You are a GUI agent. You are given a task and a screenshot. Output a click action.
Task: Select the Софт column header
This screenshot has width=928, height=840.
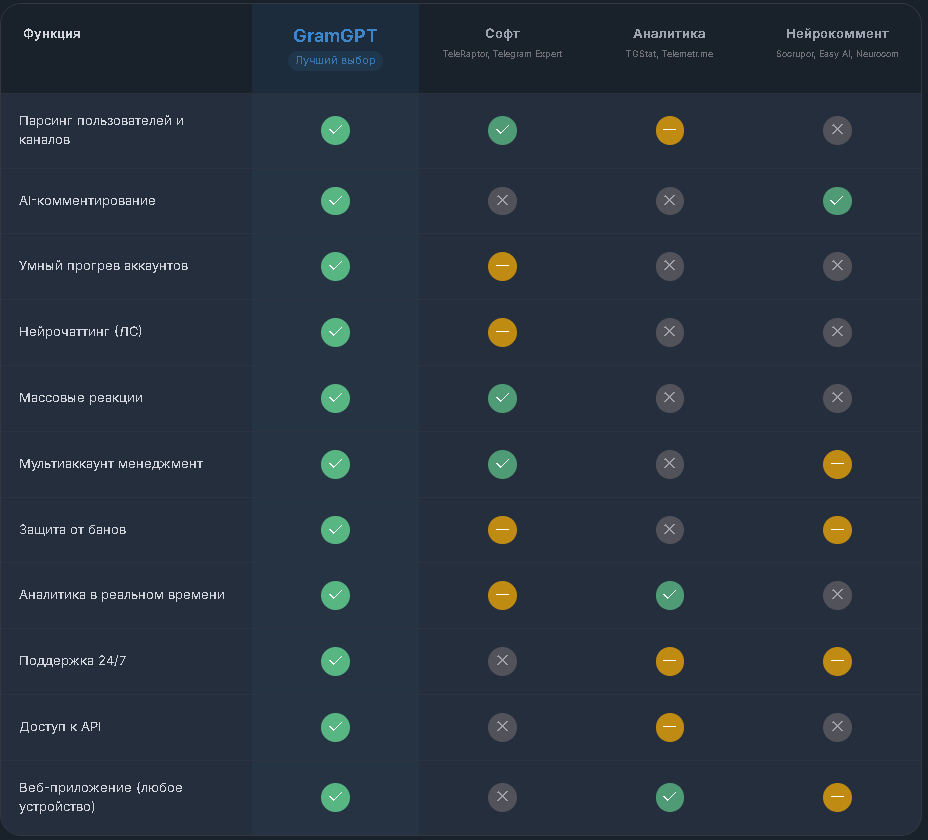(502, 34)
